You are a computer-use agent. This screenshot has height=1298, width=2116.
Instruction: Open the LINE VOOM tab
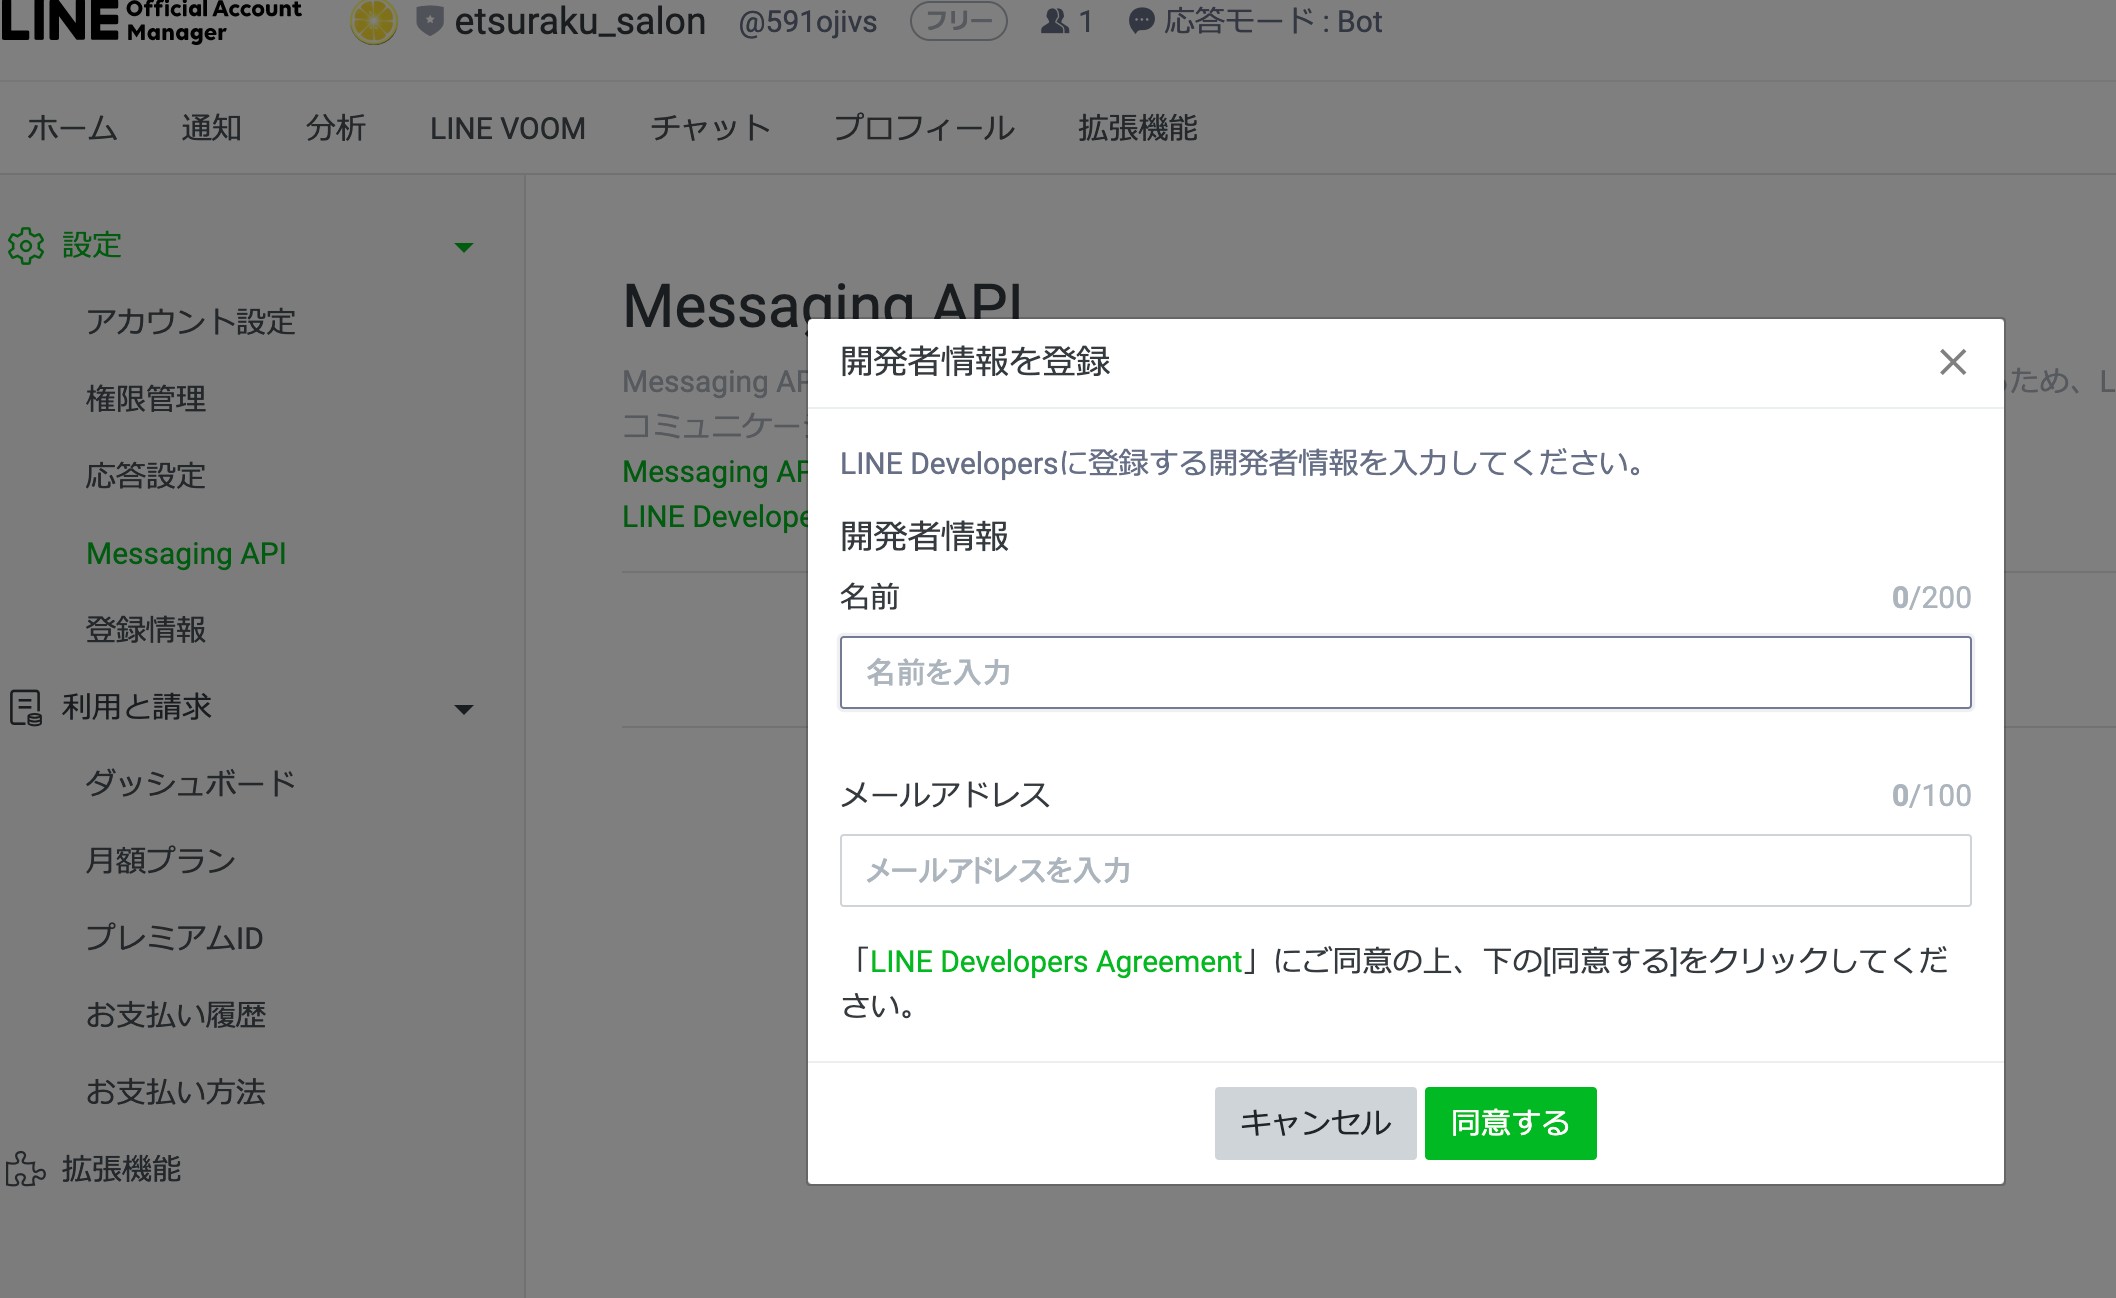point(508,128)
